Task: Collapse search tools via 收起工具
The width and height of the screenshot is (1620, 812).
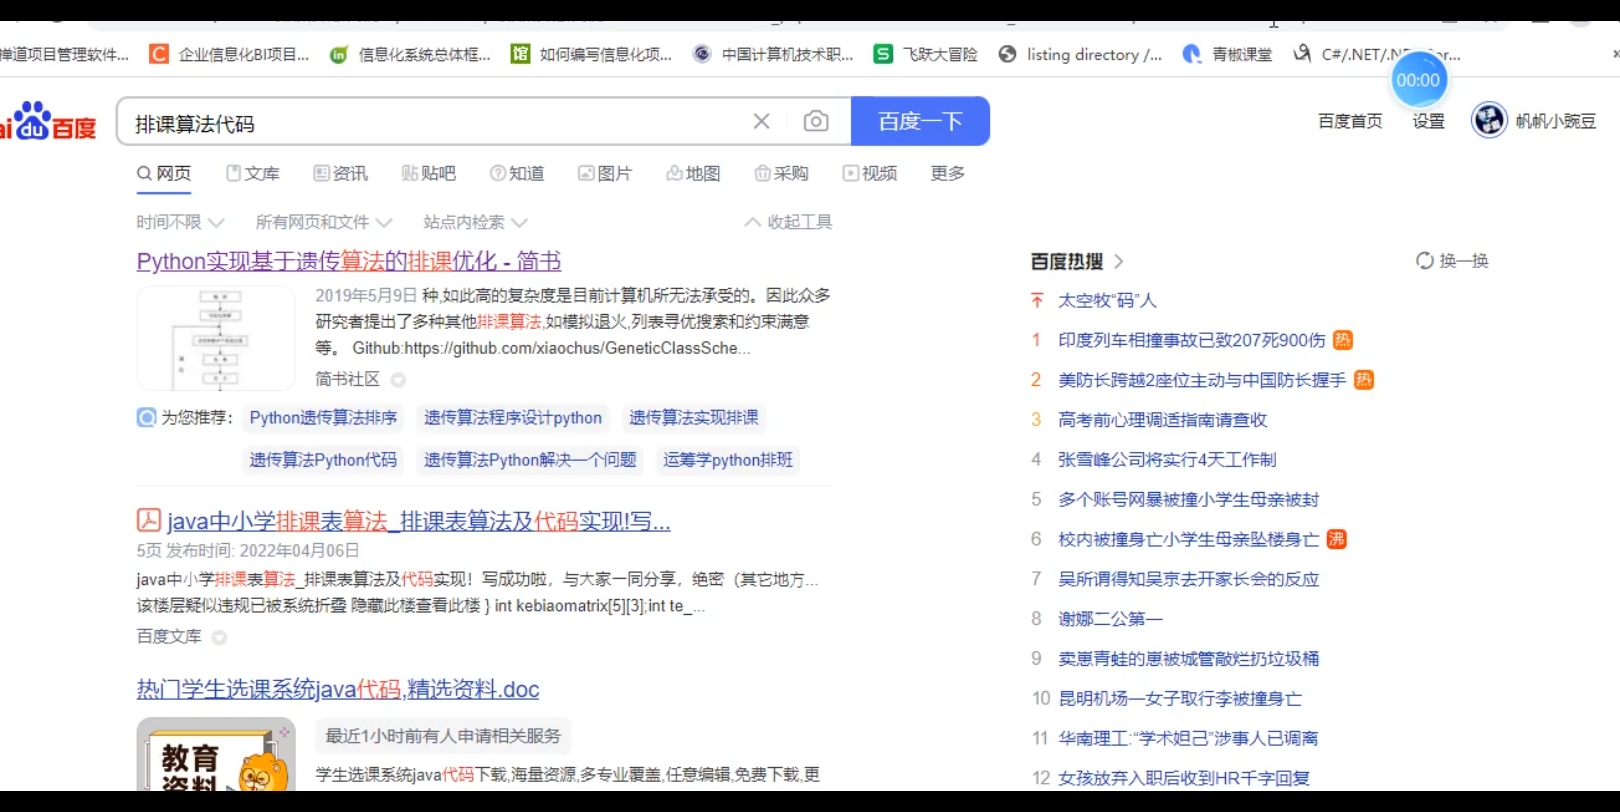Action: pyautogui.click(x=789, y=222)
